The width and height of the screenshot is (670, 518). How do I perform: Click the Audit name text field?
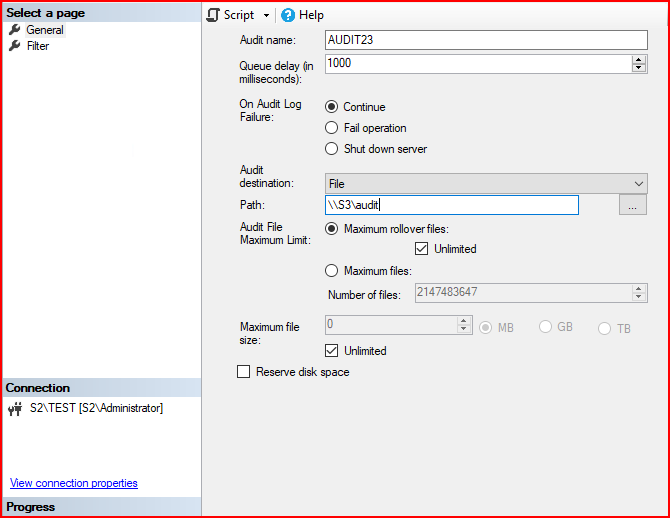[x=486, y=40]
